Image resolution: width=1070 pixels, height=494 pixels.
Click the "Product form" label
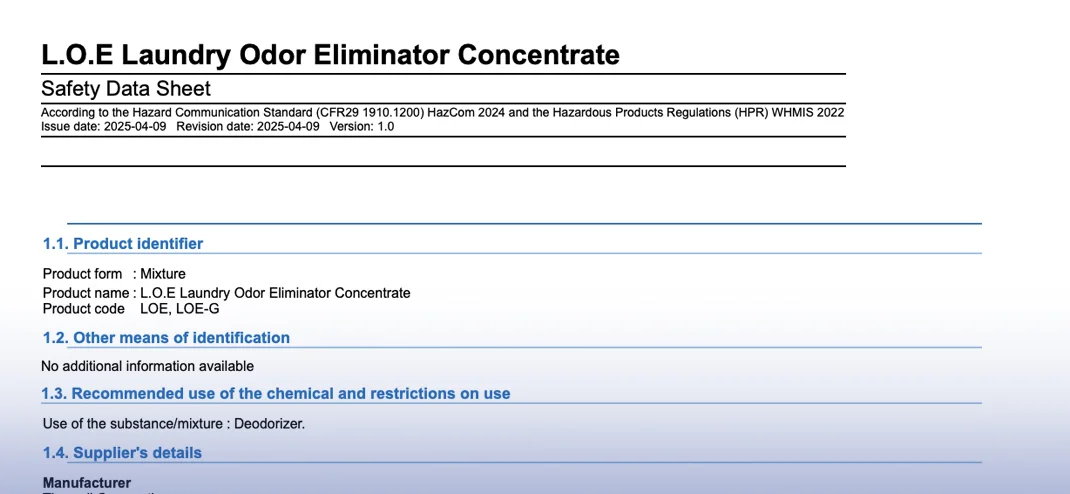83,273
